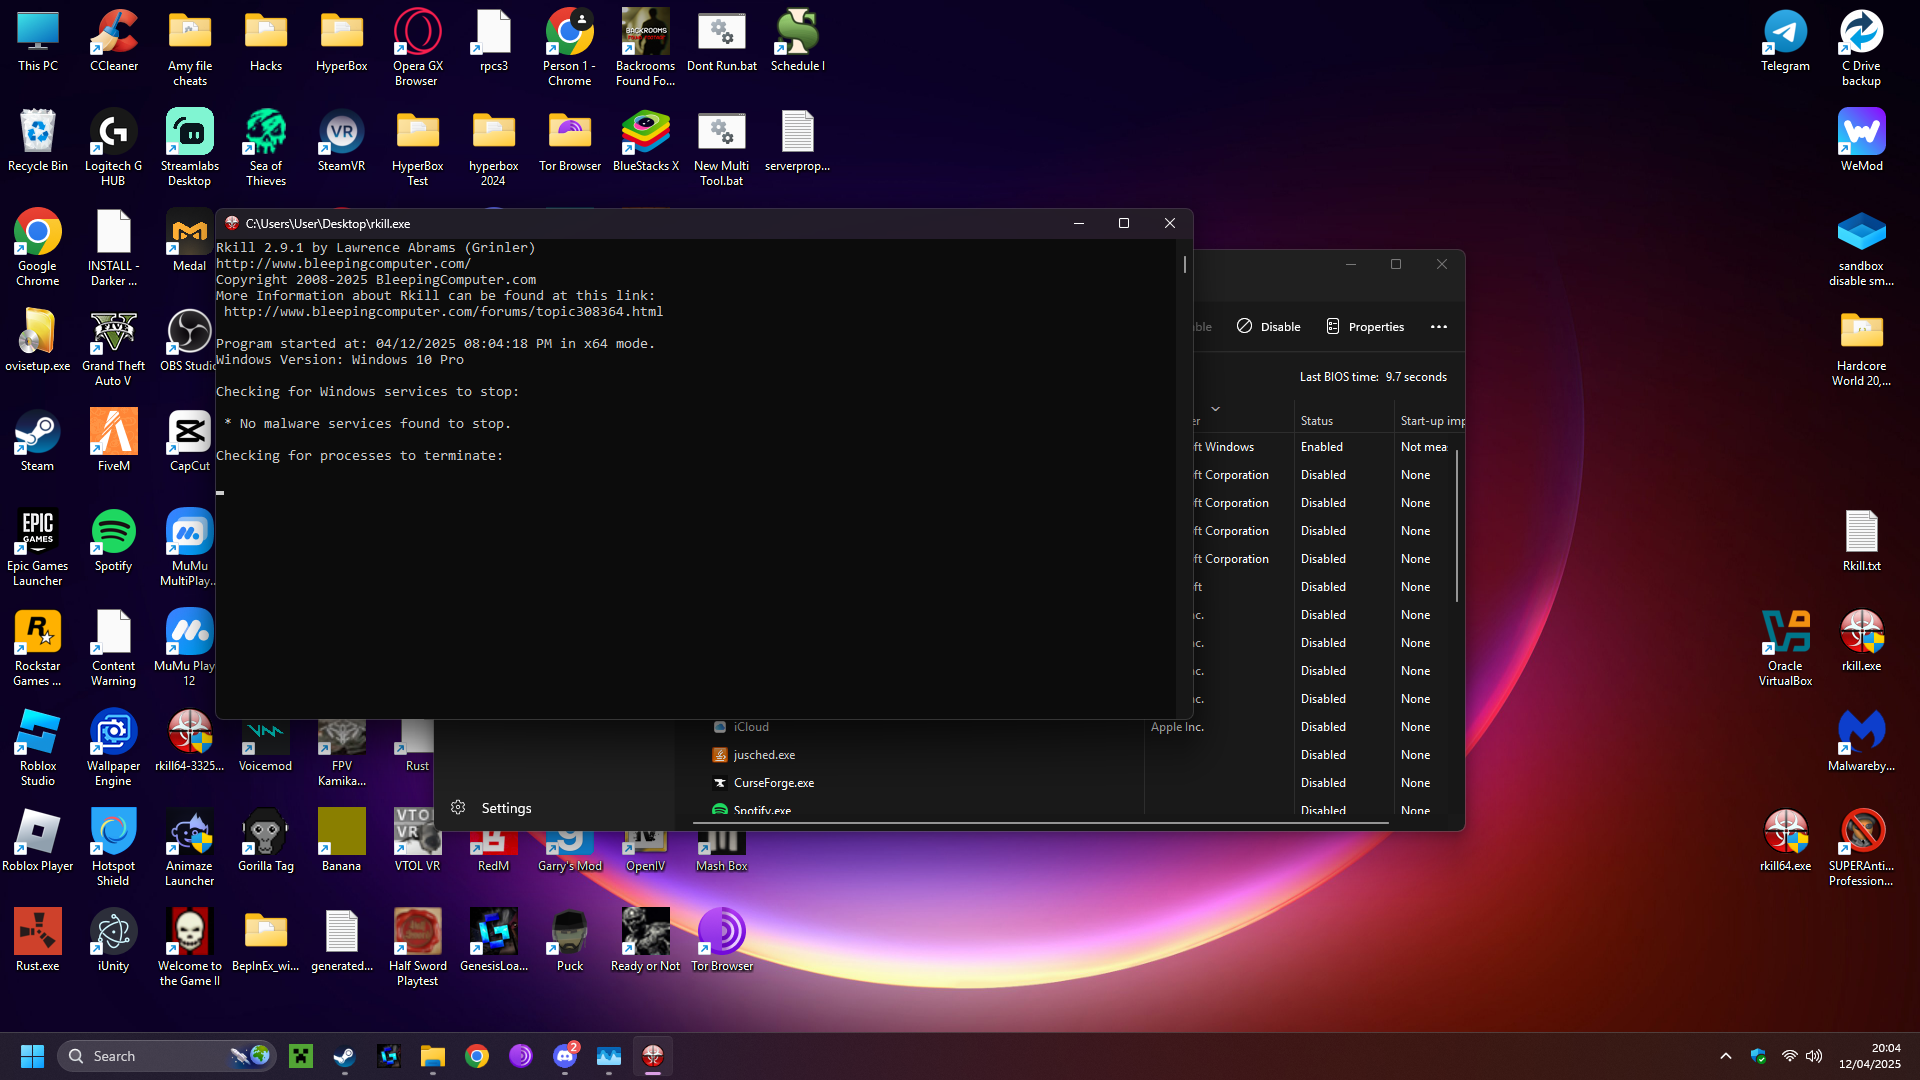Select the Roblox Player desktop icon

pyautogui.click(x=37, y=841)
